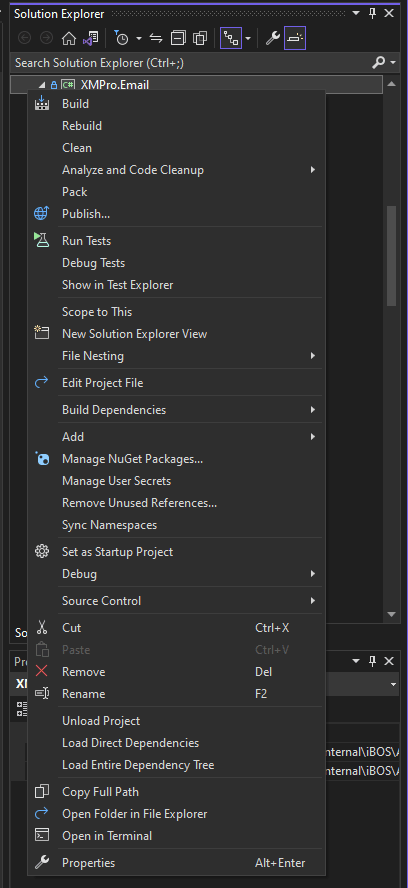
Task: Click Manage NuGet Packages icon
Action: tap(42, 458)
